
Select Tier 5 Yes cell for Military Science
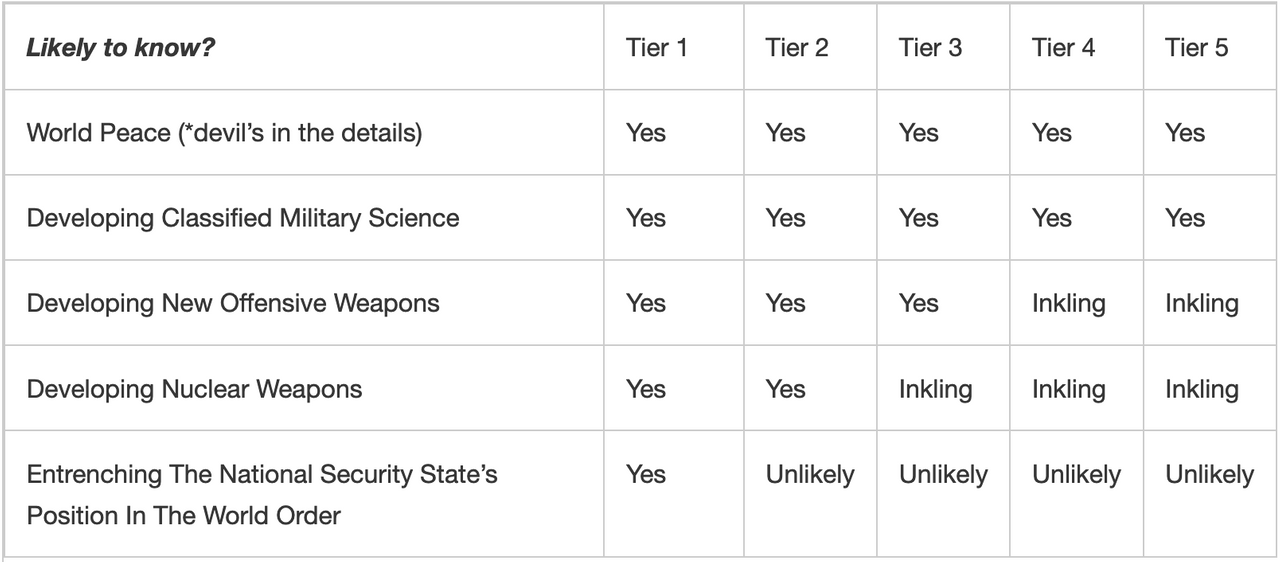tap(1185, 218)
